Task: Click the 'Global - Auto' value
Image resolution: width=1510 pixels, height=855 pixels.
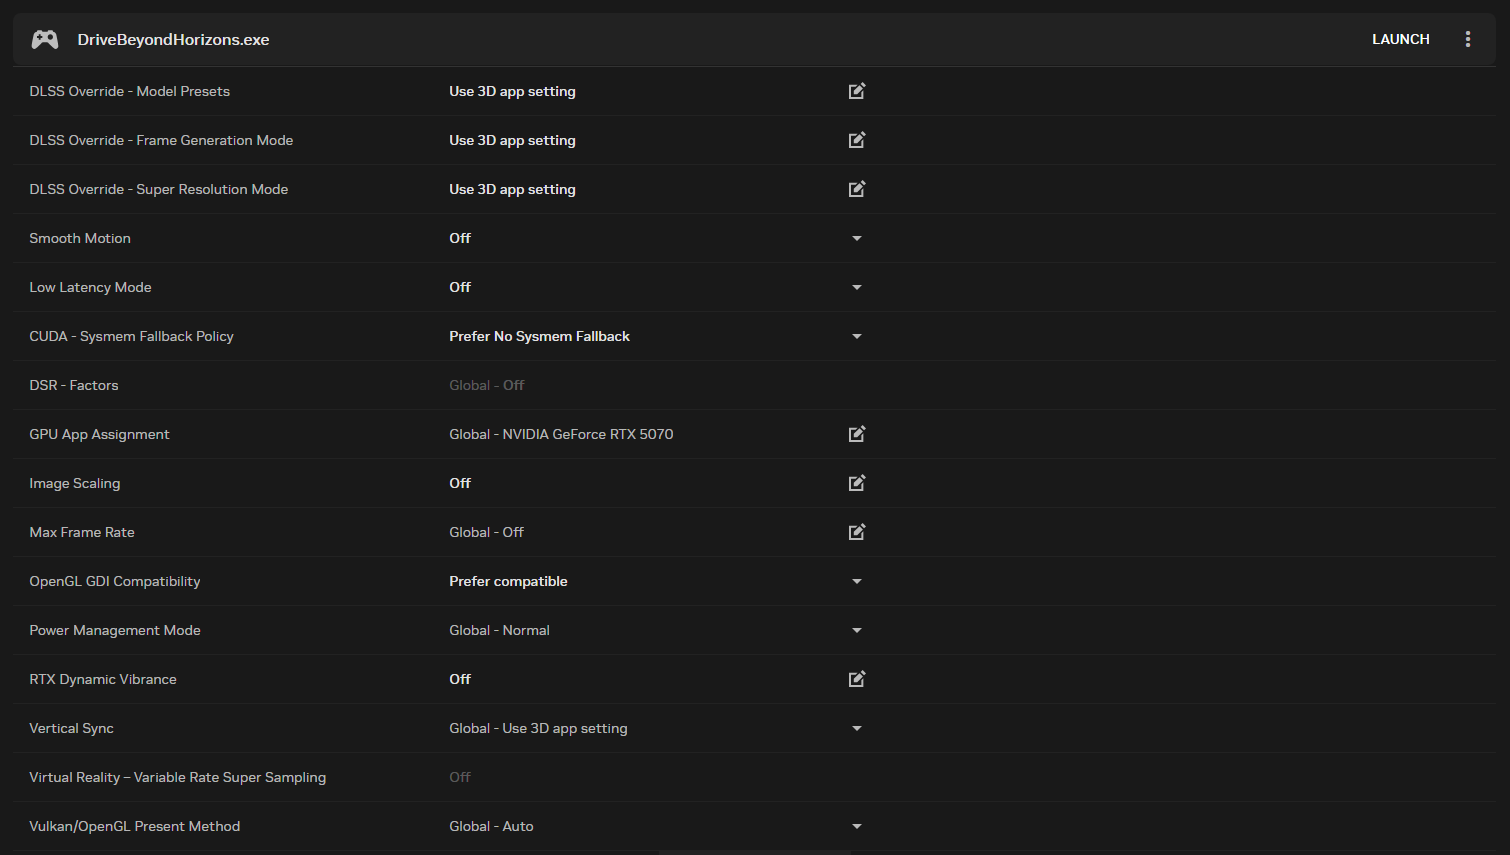Action: [491, 826]
